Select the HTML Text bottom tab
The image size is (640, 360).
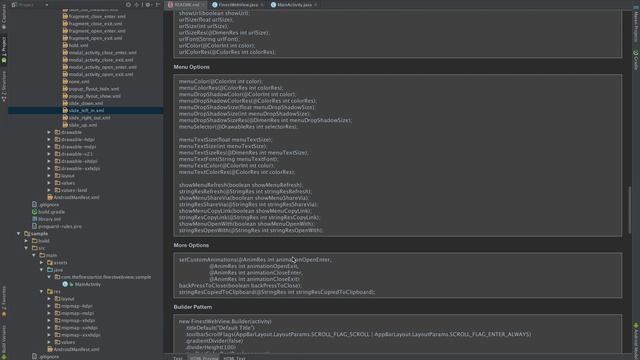click(235, 358)
